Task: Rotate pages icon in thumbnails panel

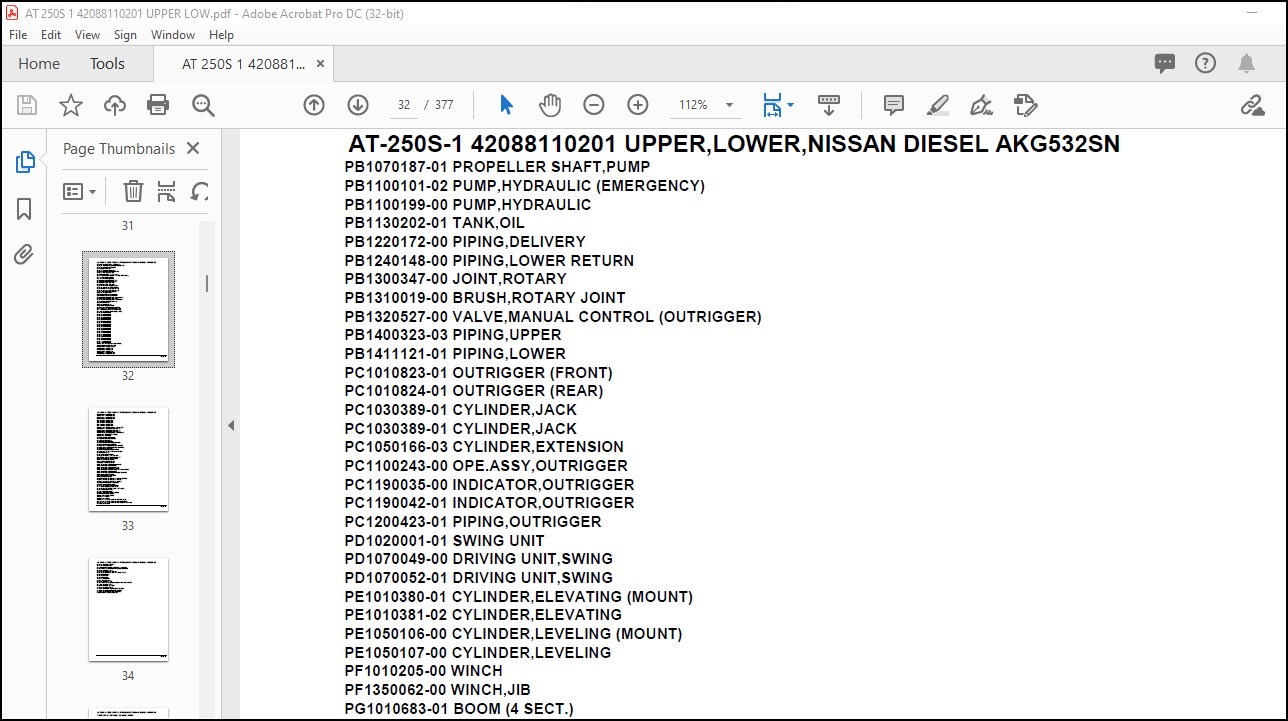Action: 200,191
